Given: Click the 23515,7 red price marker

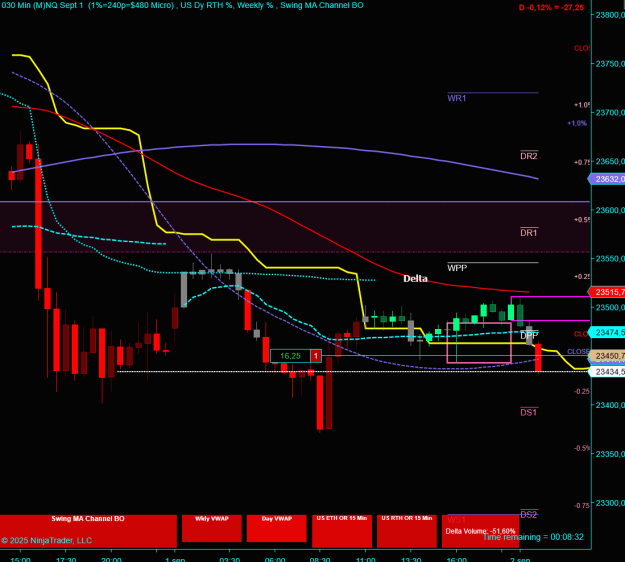Looking at the screenshot, I should click(x=607, y=292).
